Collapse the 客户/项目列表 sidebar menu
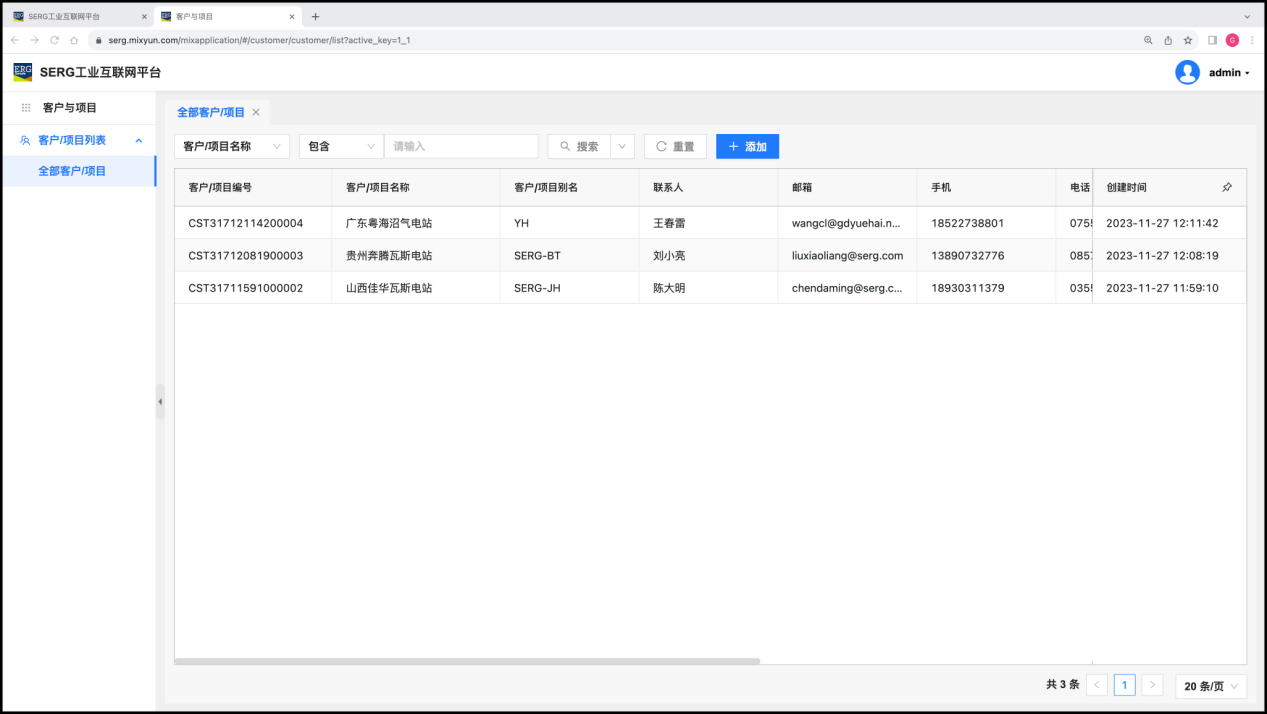This screenshot has width=1267, height=714. tap(139, 141)
